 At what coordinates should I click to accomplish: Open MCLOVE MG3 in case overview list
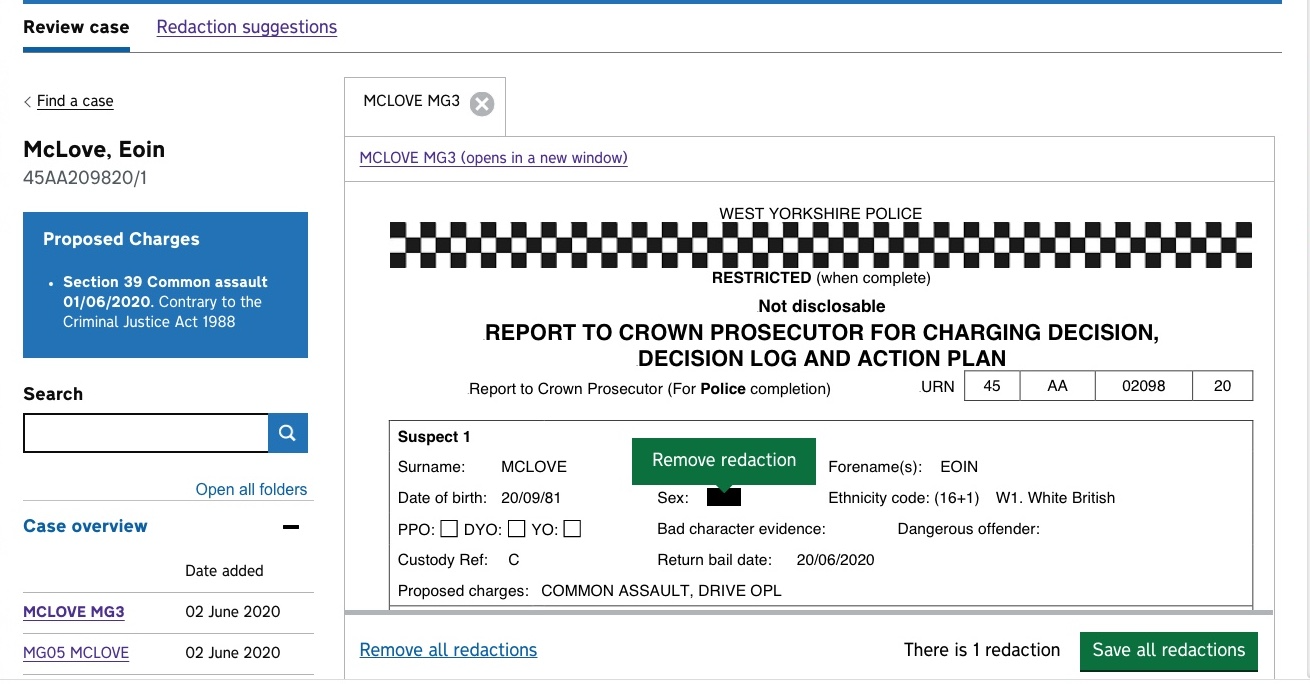tap(74, 612)
